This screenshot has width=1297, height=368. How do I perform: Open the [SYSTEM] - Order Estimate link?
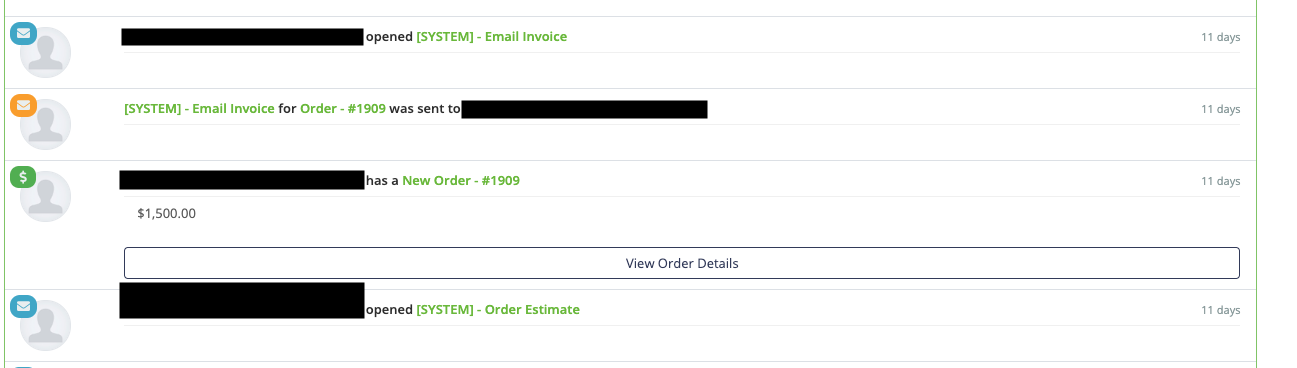[x=498, y=310]
